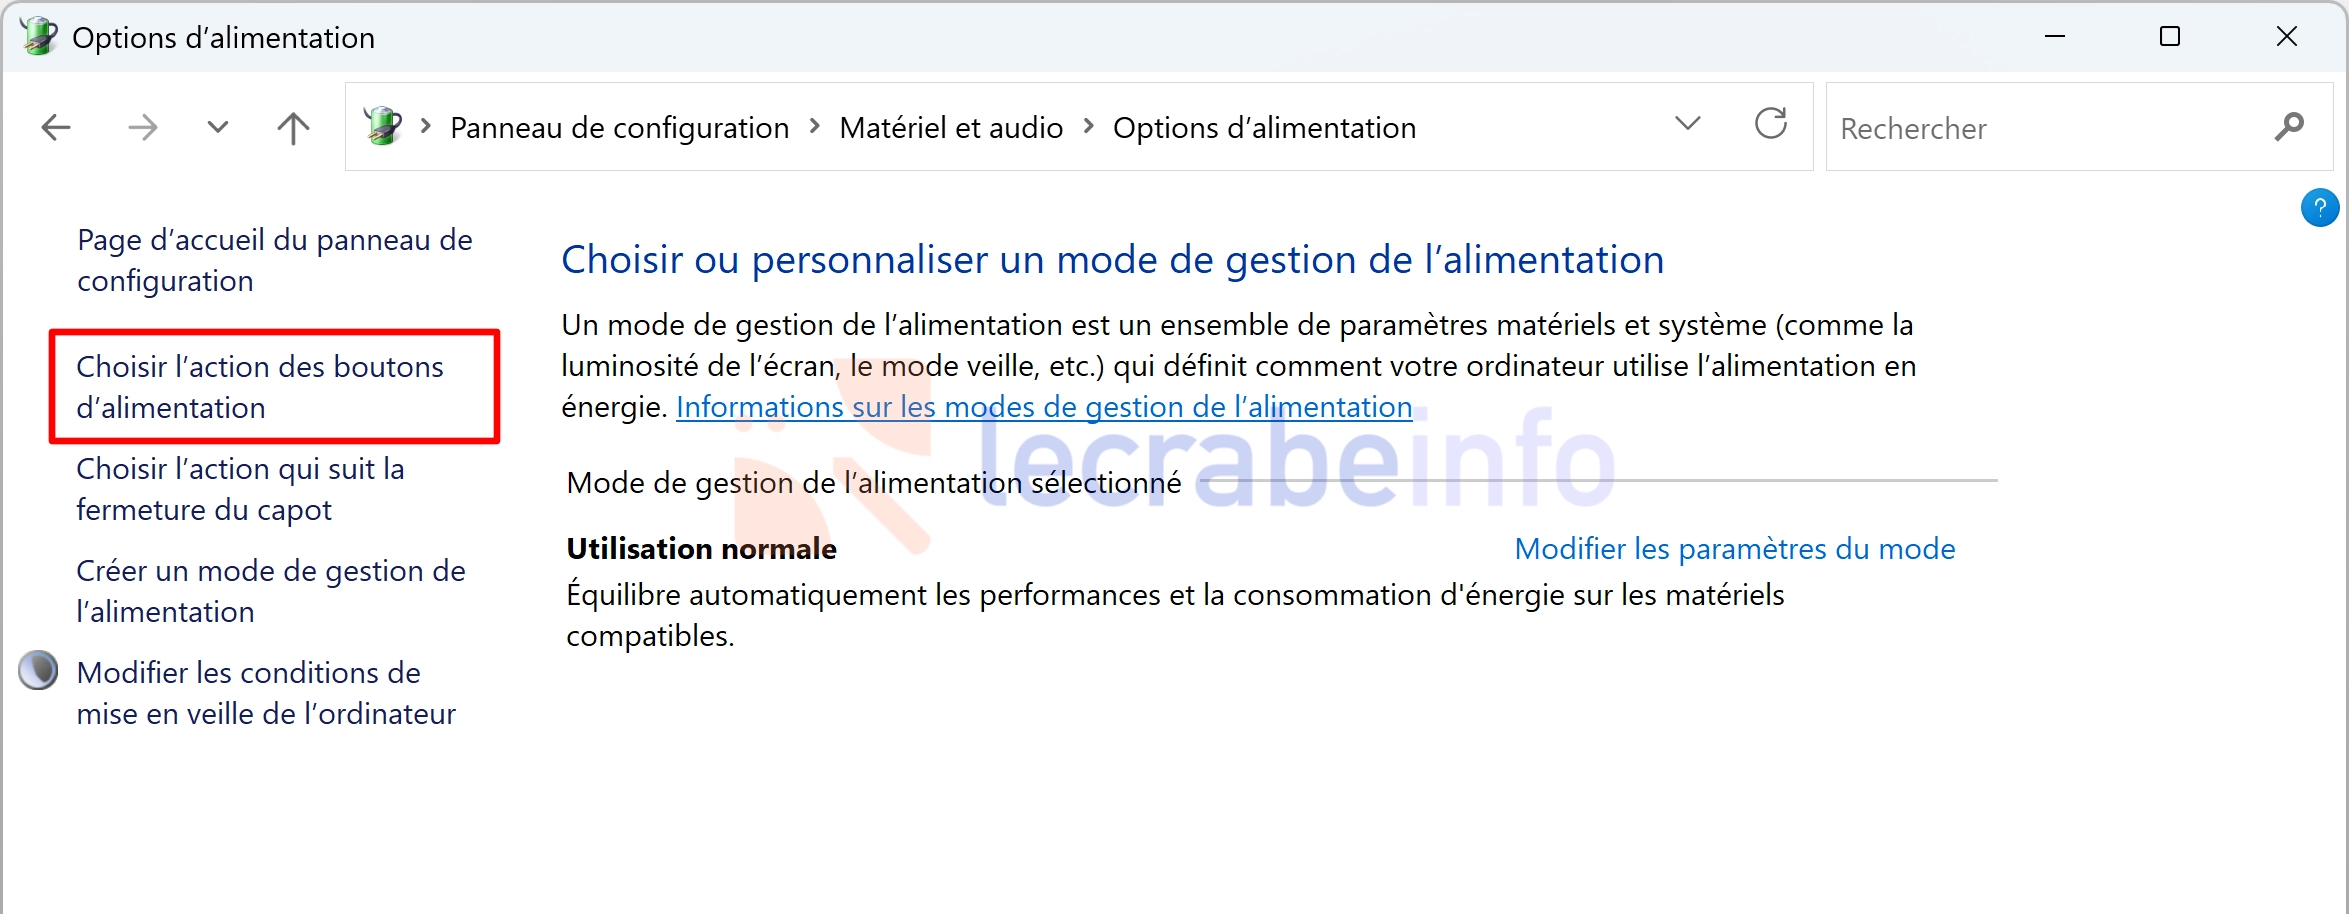Select Panneau de configuration breadcrumb
Viewport: 2349px width, 914px height.
point(619,128)
